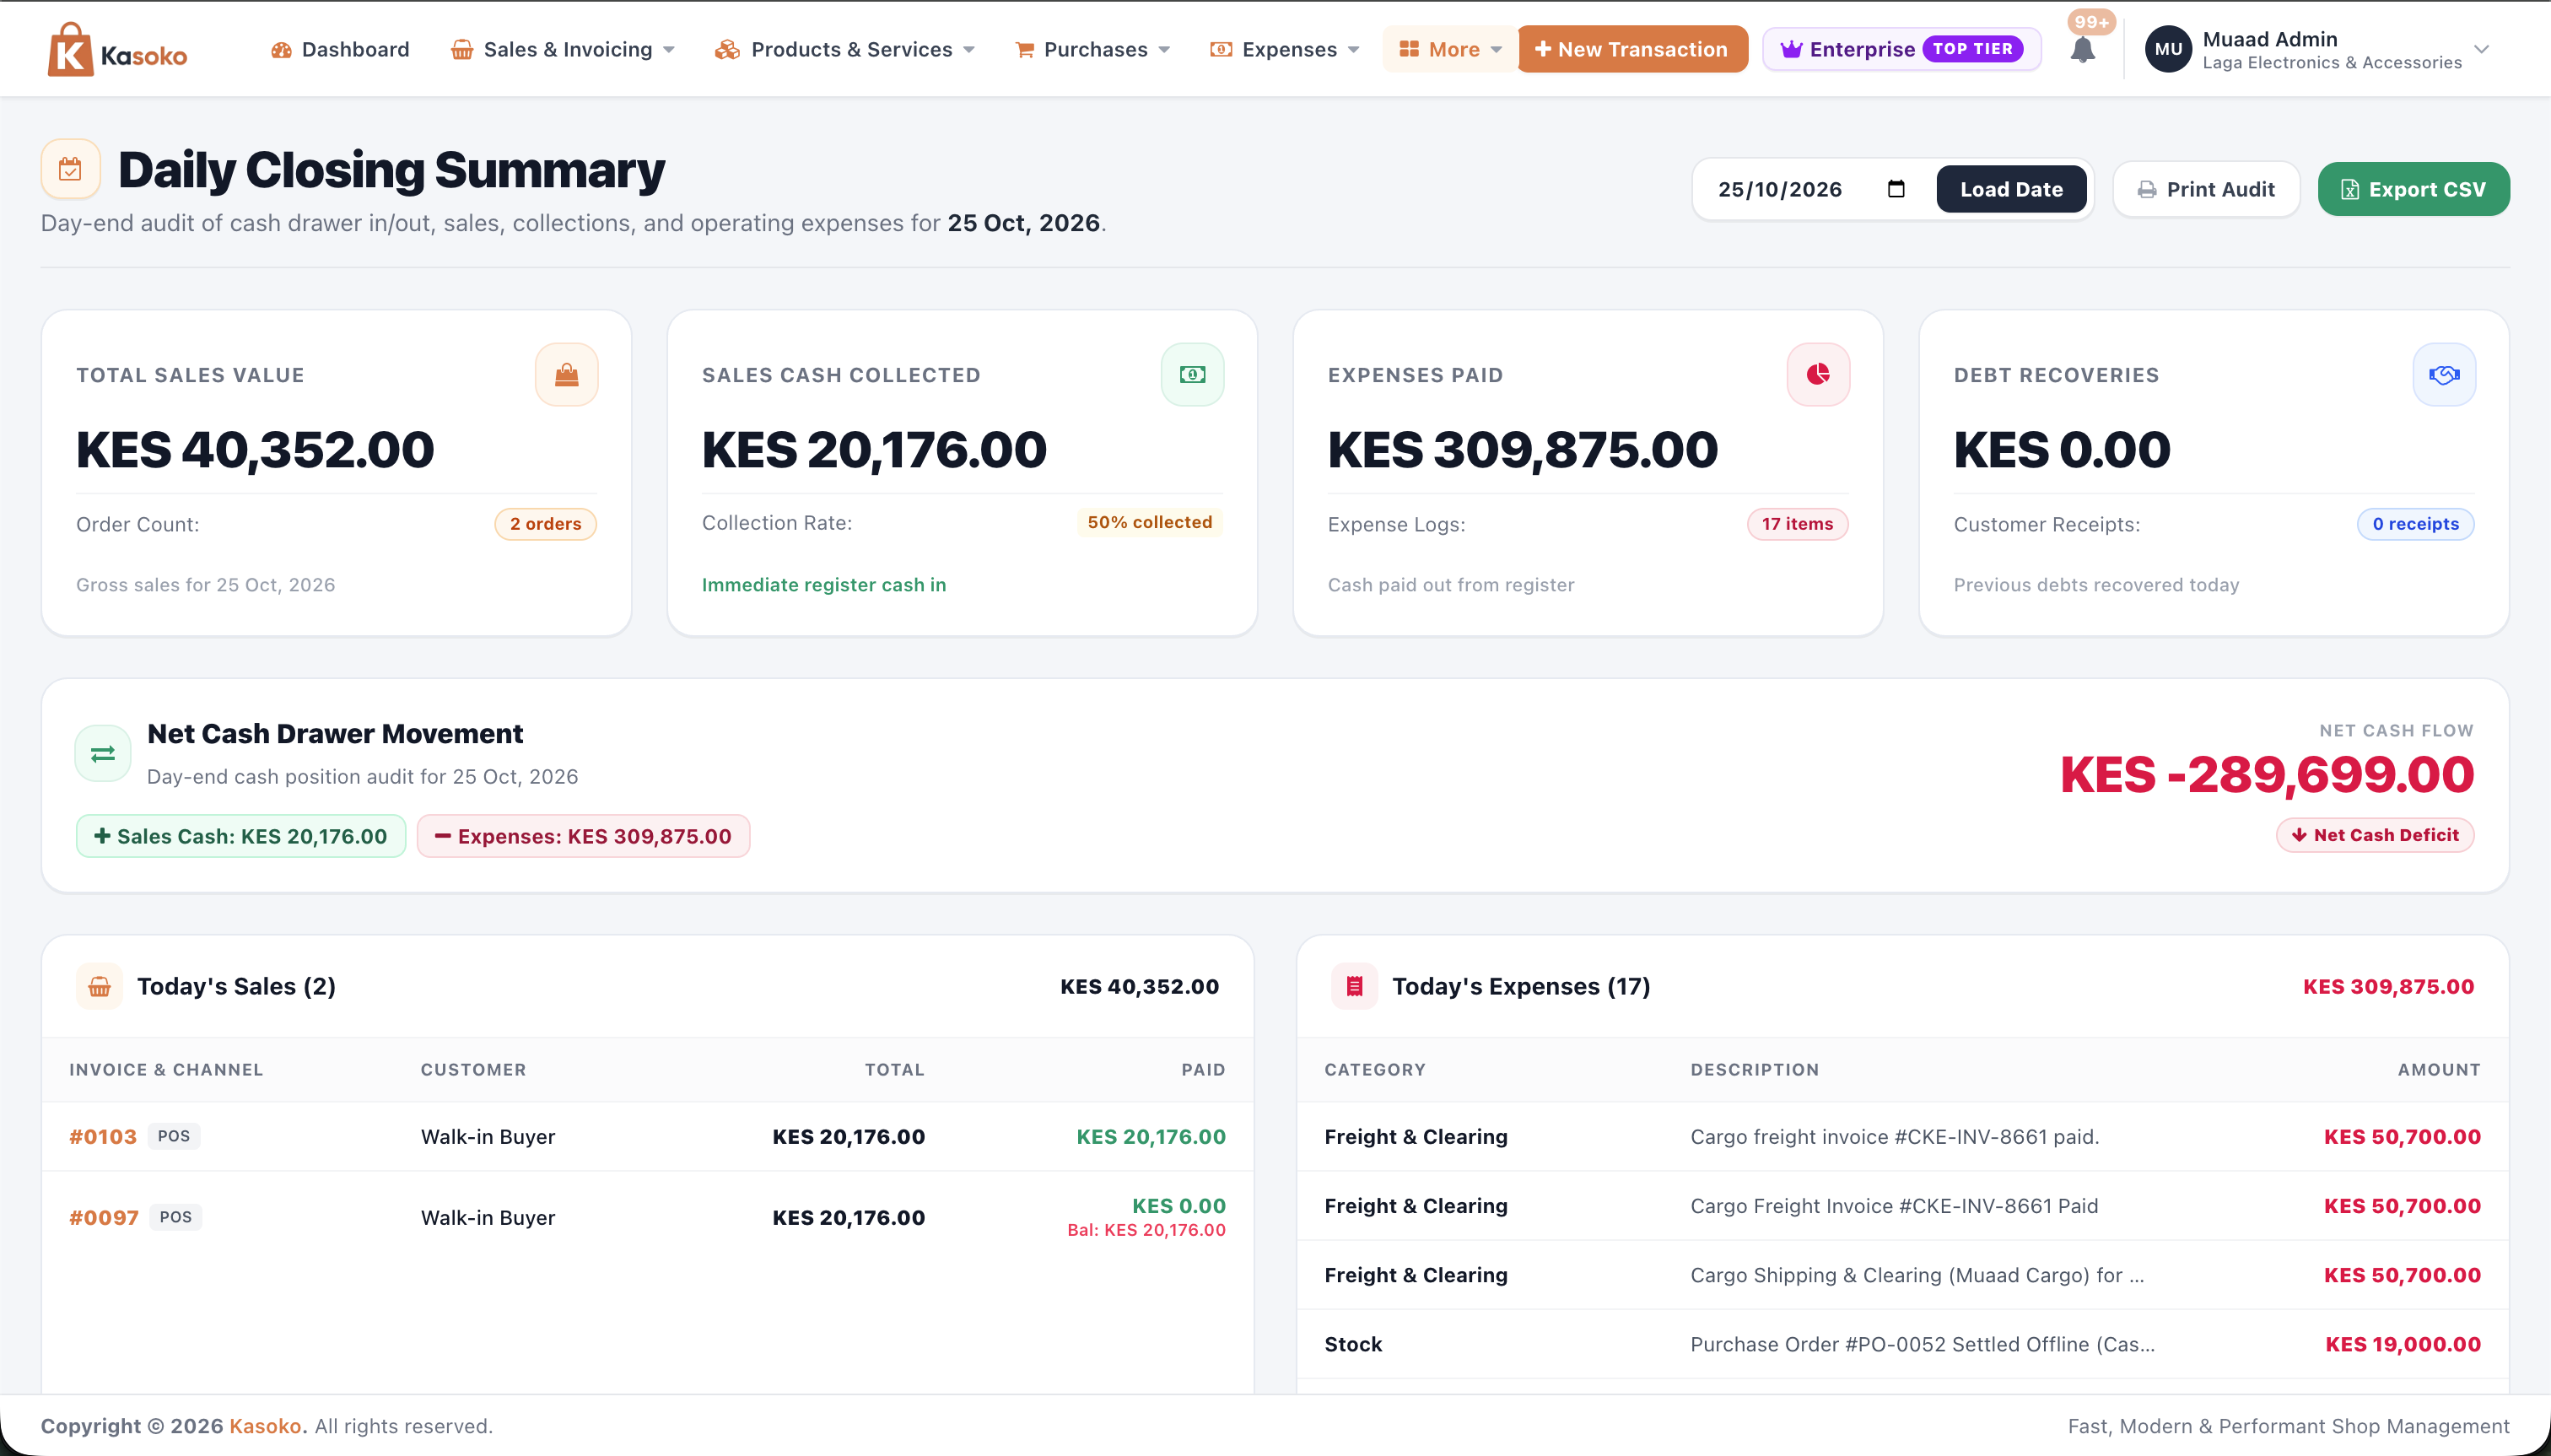Open the Purchases dropdown

click(1092, 50)
